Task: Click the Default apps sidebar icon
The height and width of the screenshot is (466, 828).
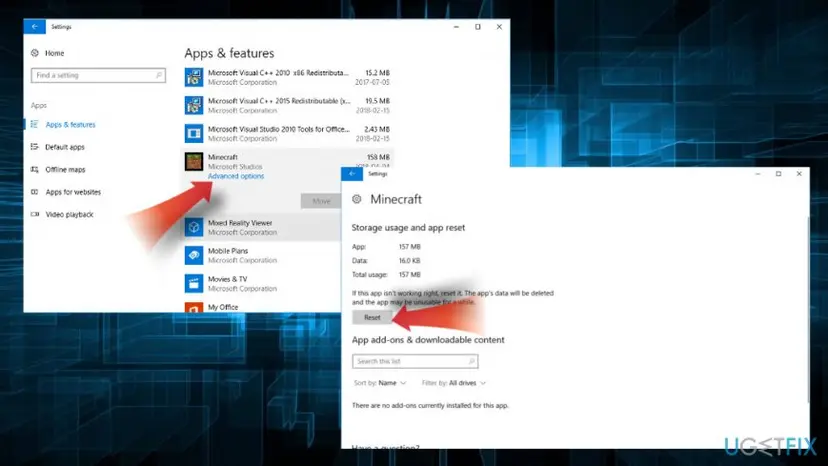Action: click(x=34, y=147)
